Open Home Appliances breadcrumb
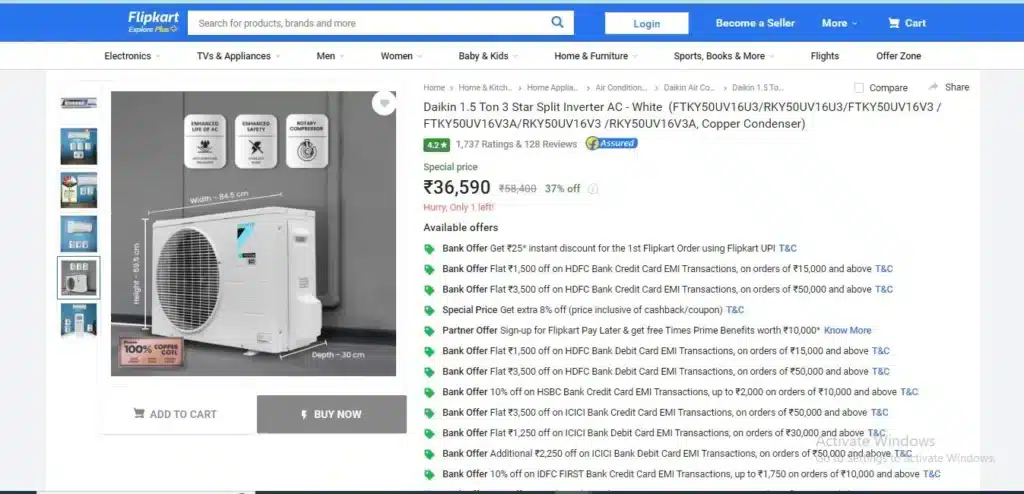The width and height of the screenshot is (1024, 494). [552, 88]
